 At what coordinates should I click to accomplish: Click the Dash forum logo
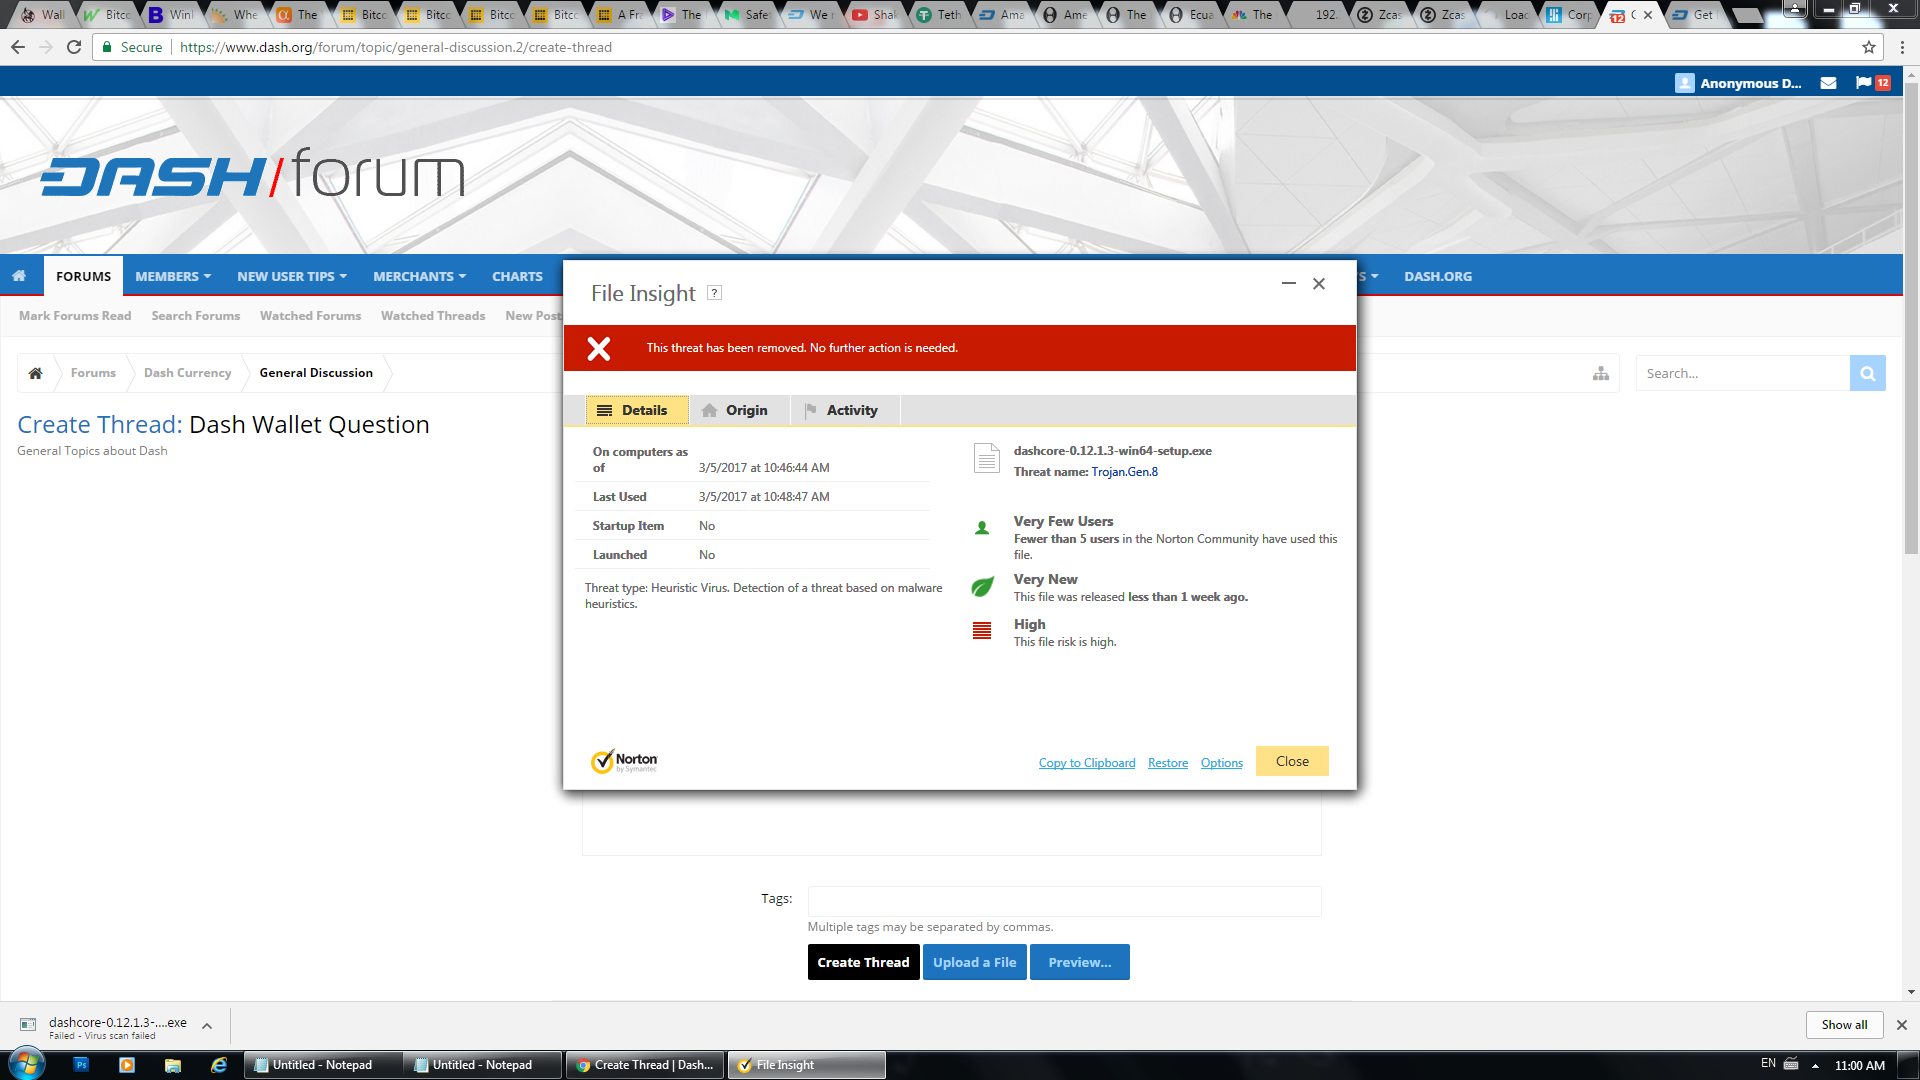coord(253,174)
